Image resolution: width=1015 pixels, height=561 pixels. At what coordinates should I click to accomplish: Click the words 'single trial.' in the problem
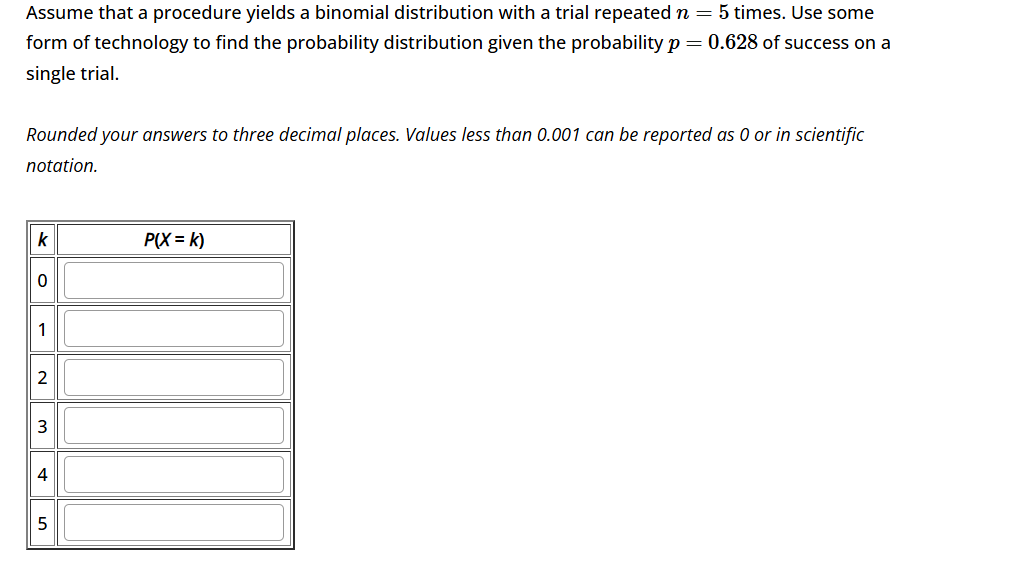[x=72, y=74]
